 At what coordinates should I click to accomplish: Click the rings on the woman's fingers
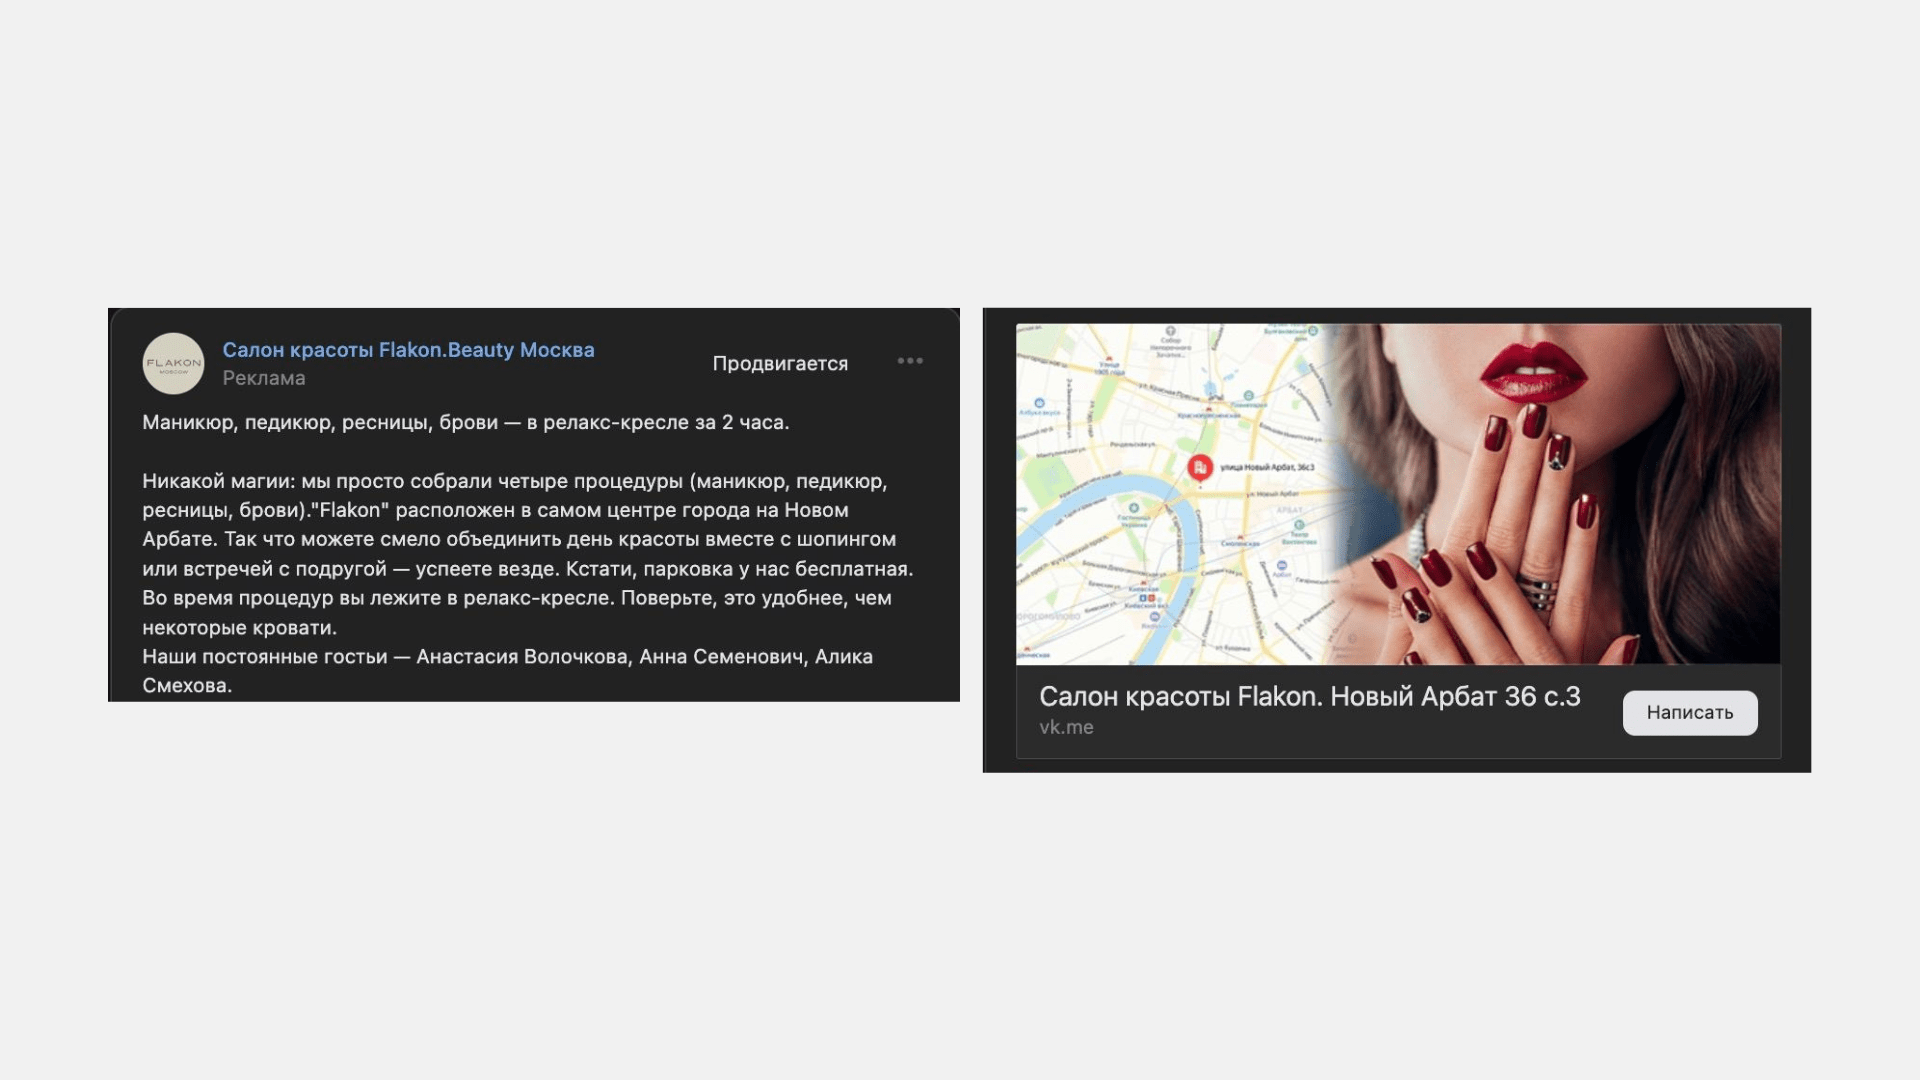coord(1539,590)
